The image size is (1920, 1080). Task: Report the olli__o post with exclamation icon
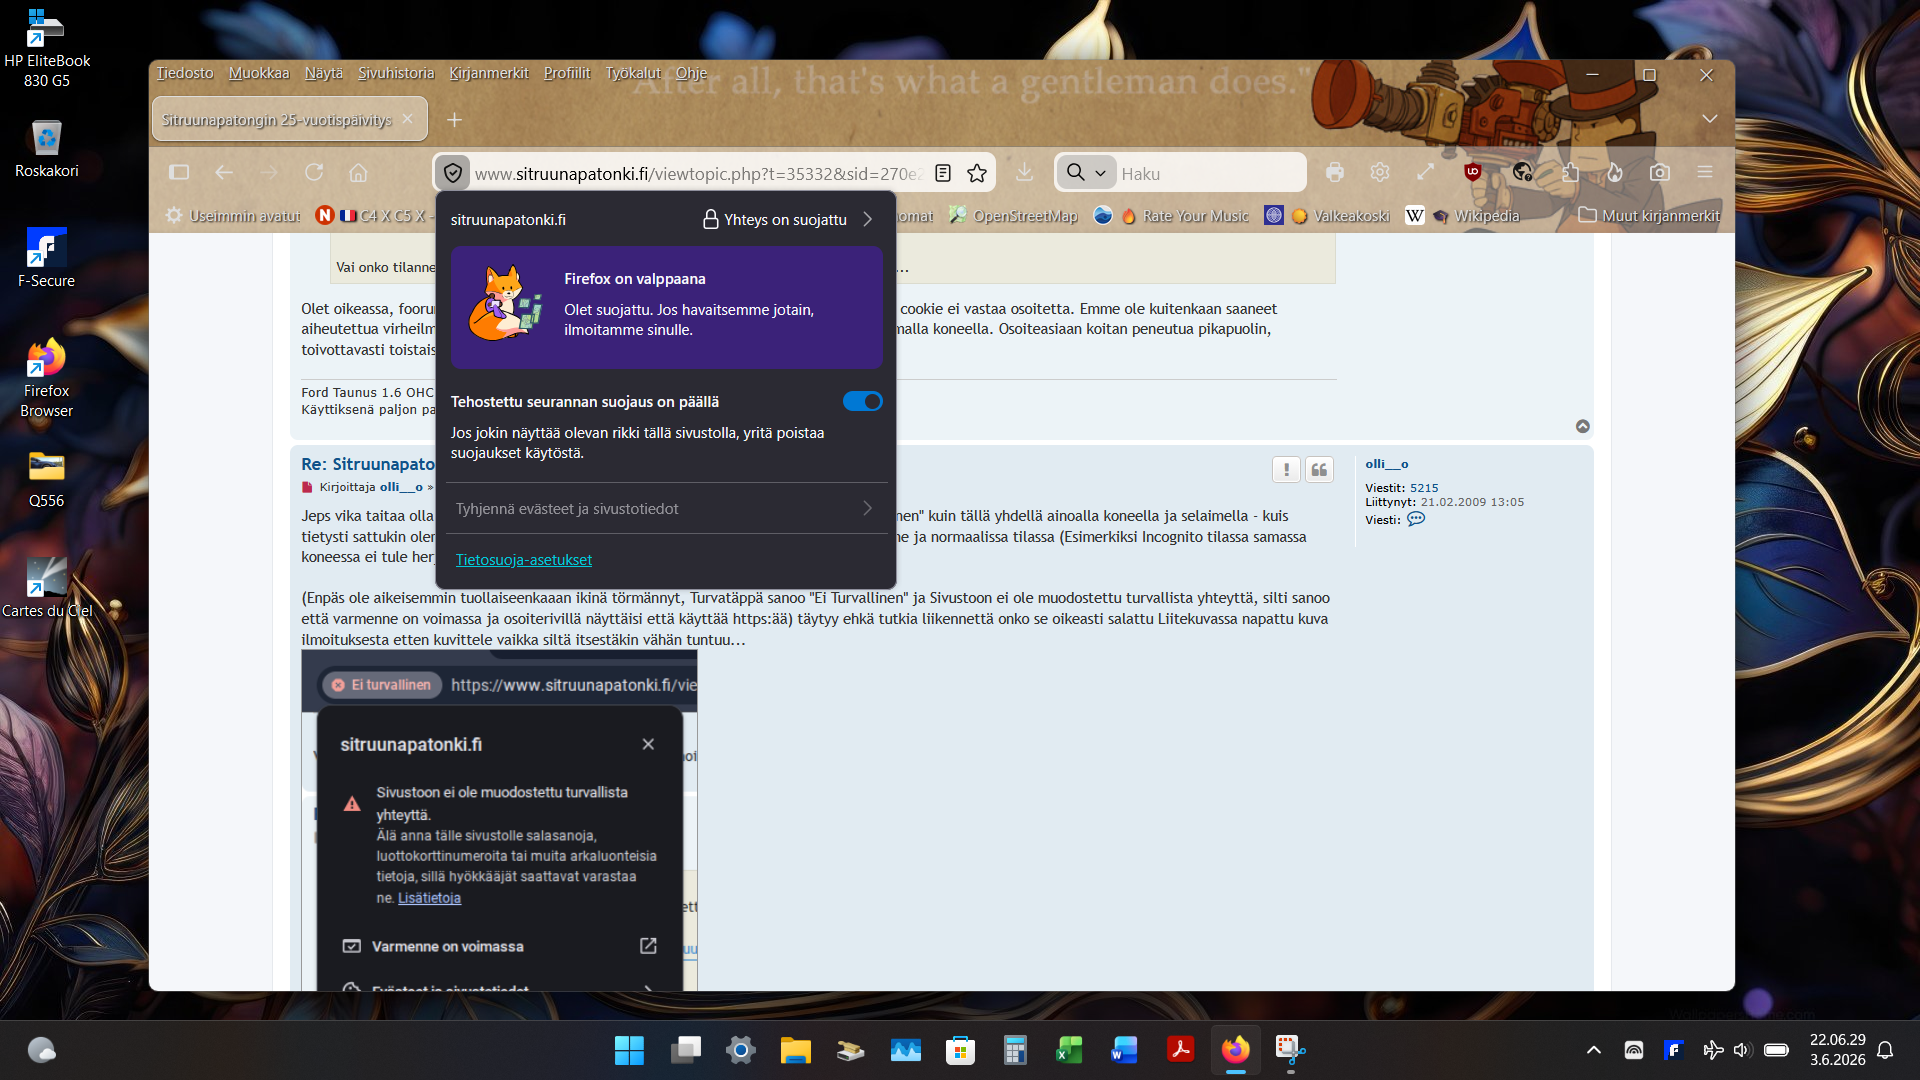pyautogui.click(x=1286, y=469)
